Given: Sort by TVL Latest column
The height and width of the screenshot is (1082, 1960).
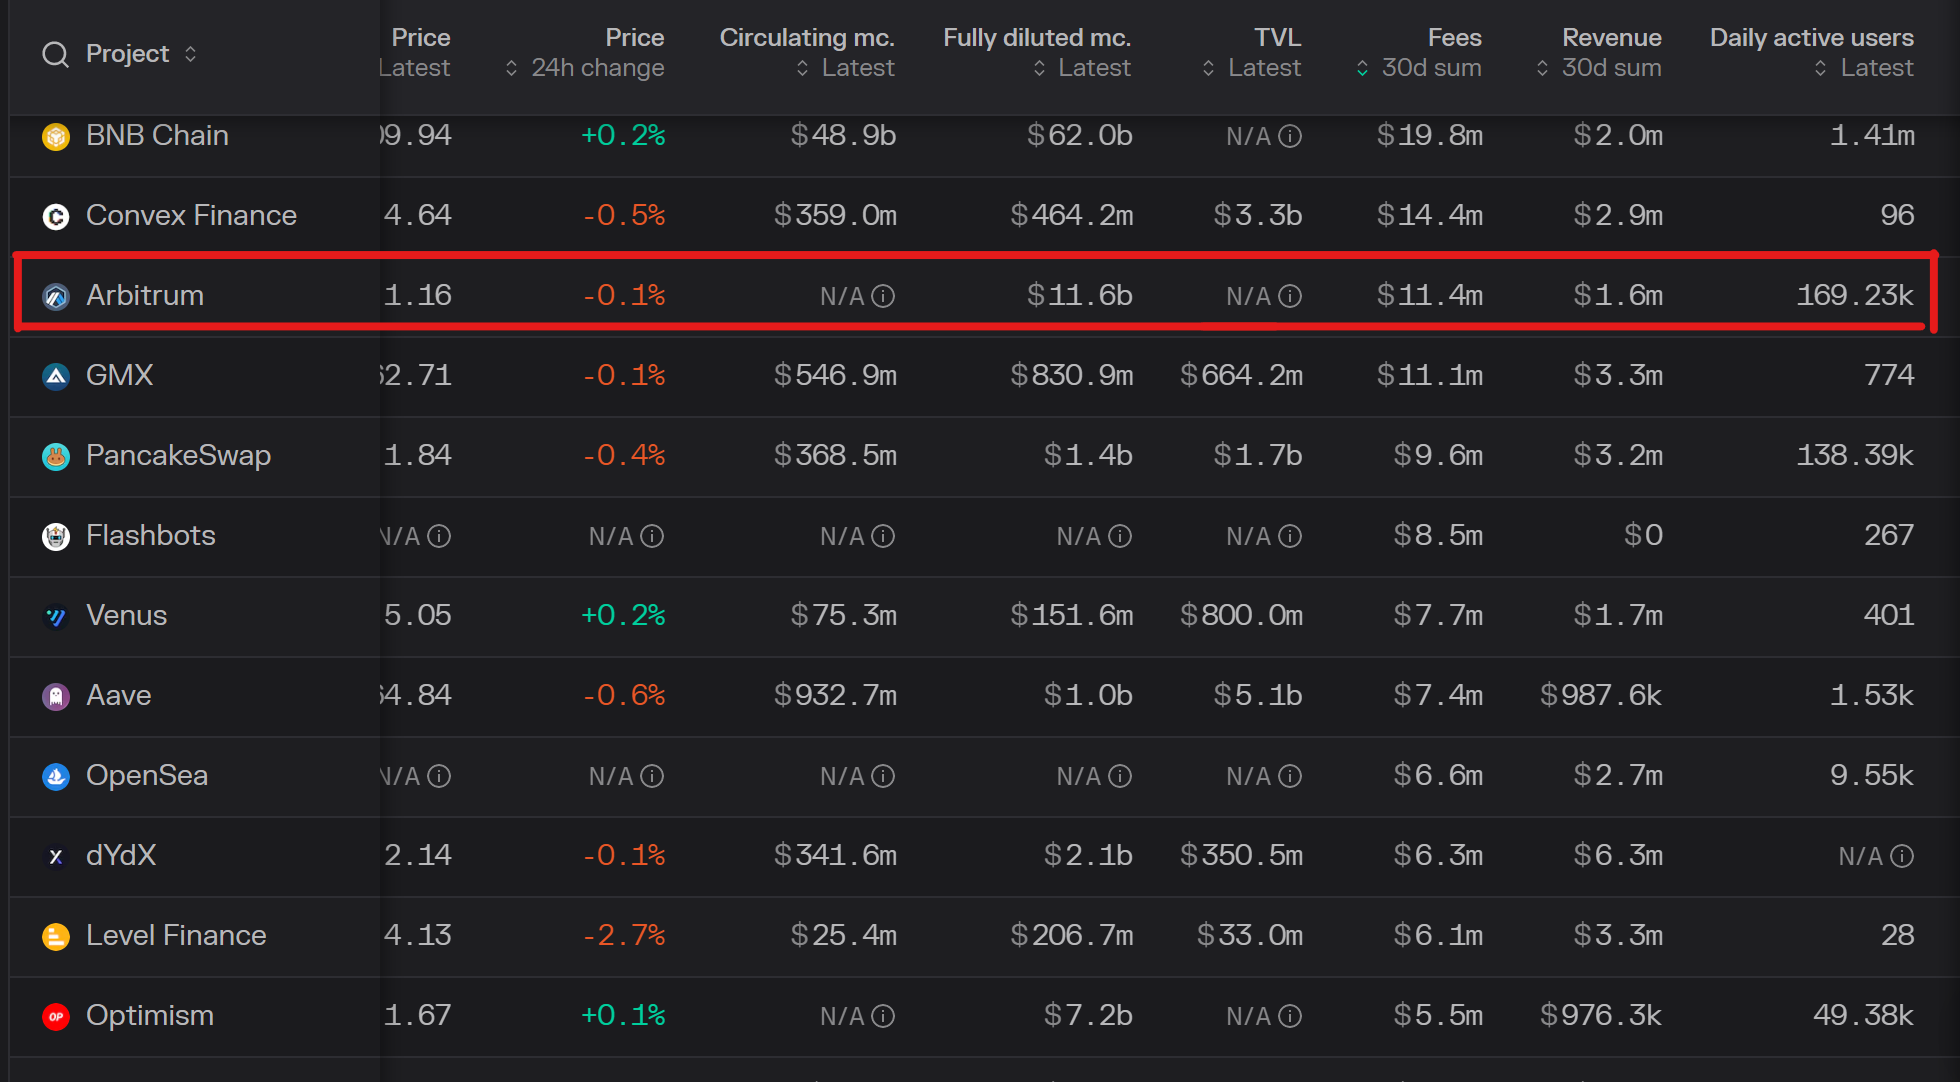Looking at the screenshot, I should 1208,68.
